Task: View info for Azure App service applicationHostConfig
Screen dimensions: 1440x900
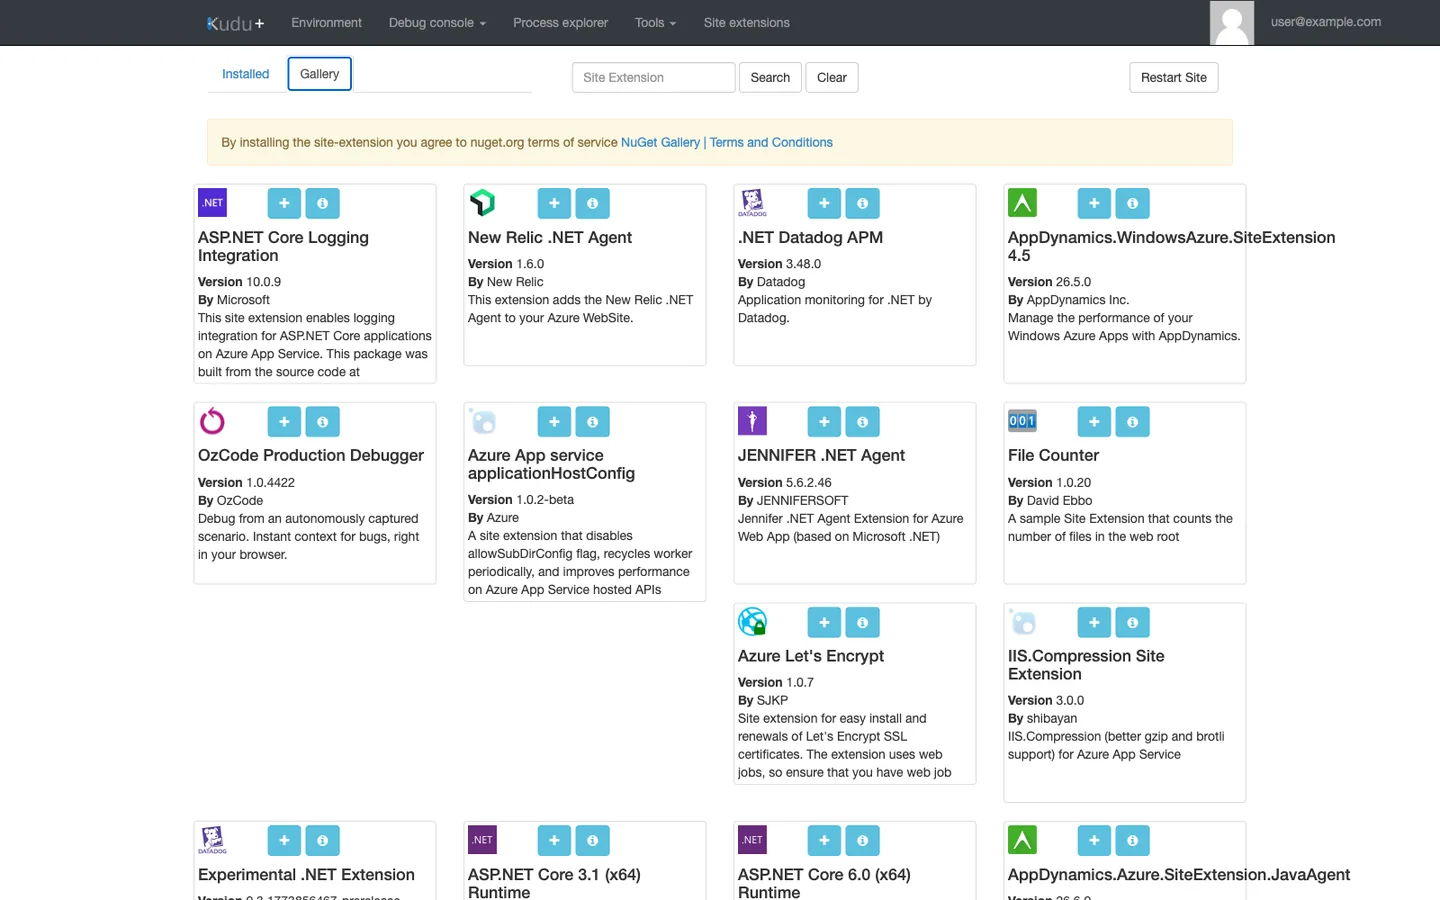Action: tap(592, 421)
